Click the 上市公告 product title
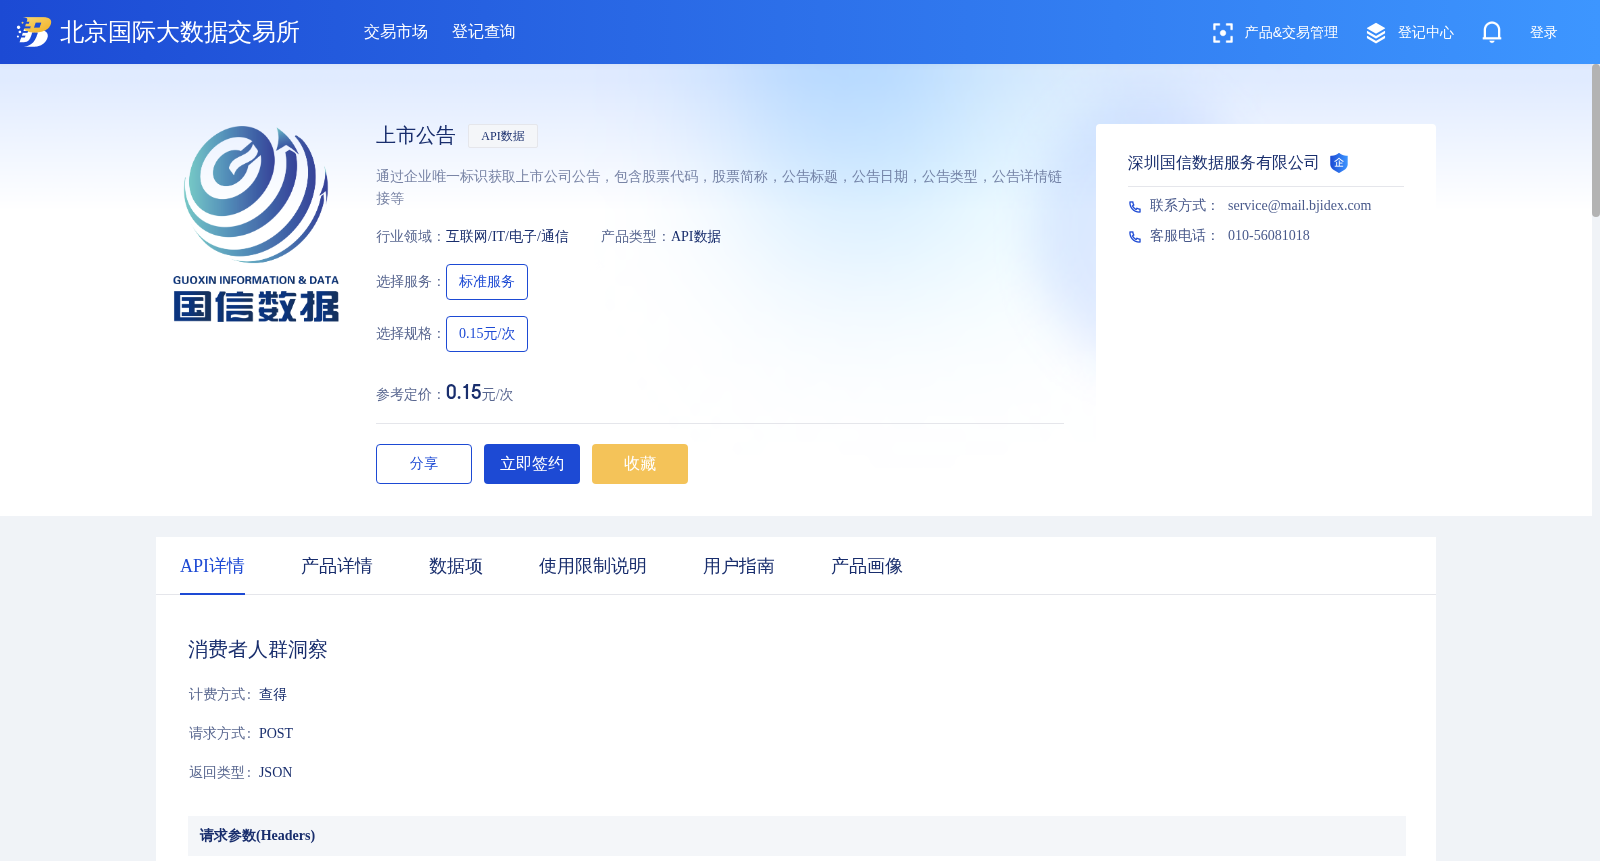 [x=416, y=136]
